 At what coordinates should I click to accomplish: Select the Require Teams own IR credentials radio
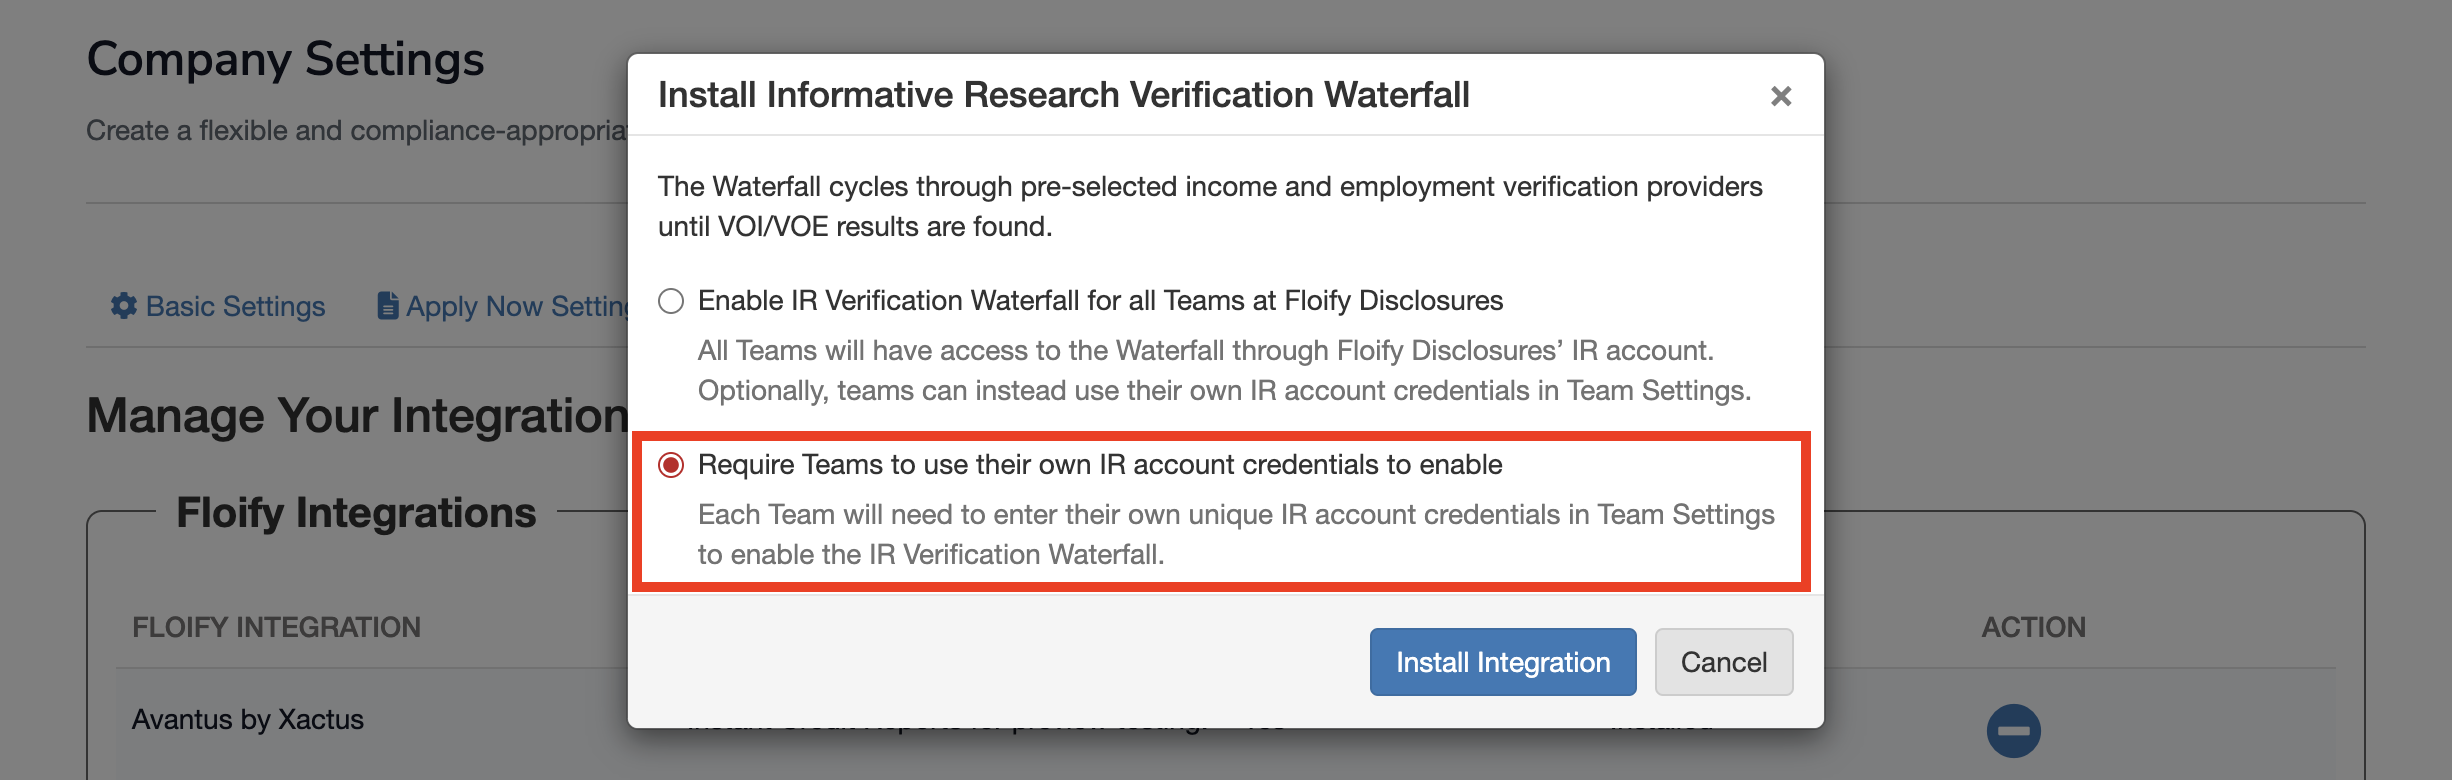[x=671, y=465]
